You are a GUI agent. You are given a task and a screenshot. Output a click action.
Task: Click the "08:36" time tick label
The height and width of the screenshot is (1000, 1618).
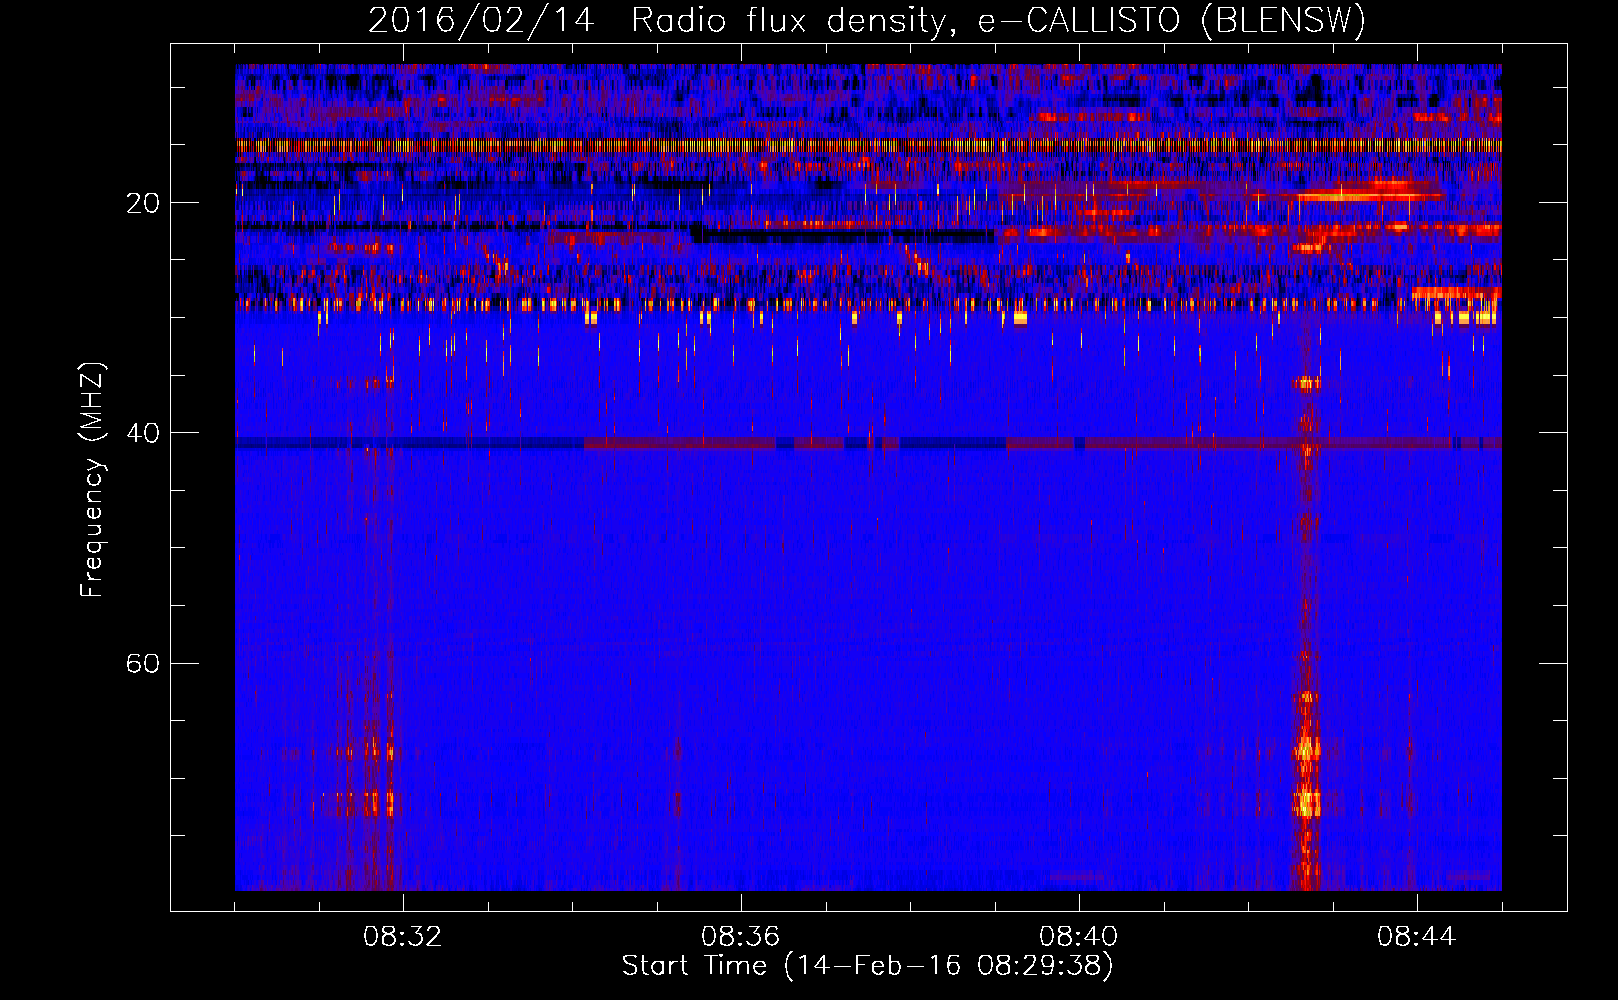pos(741,937)
